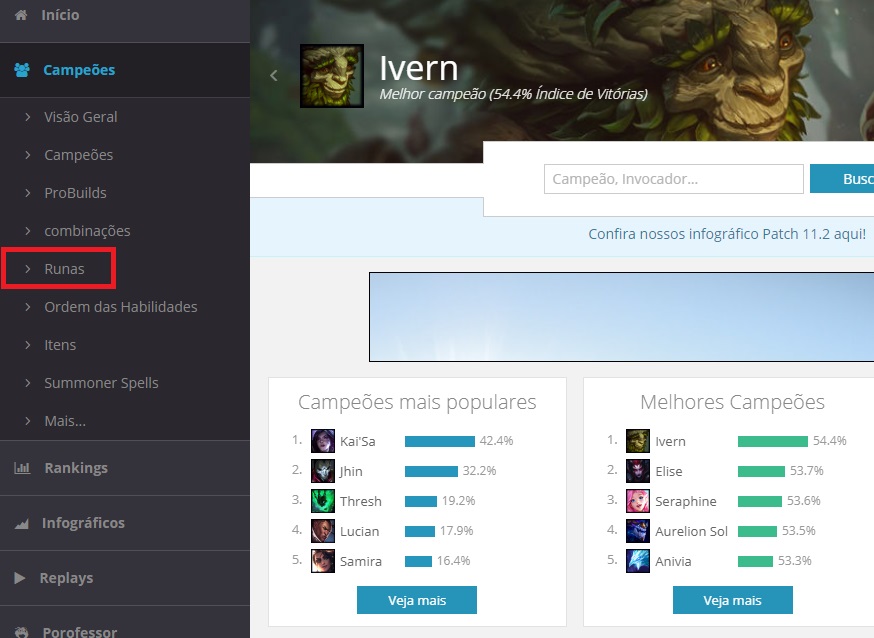Click the Samira name text
This screenshot has width=874, height=638.
coord(361,562)
